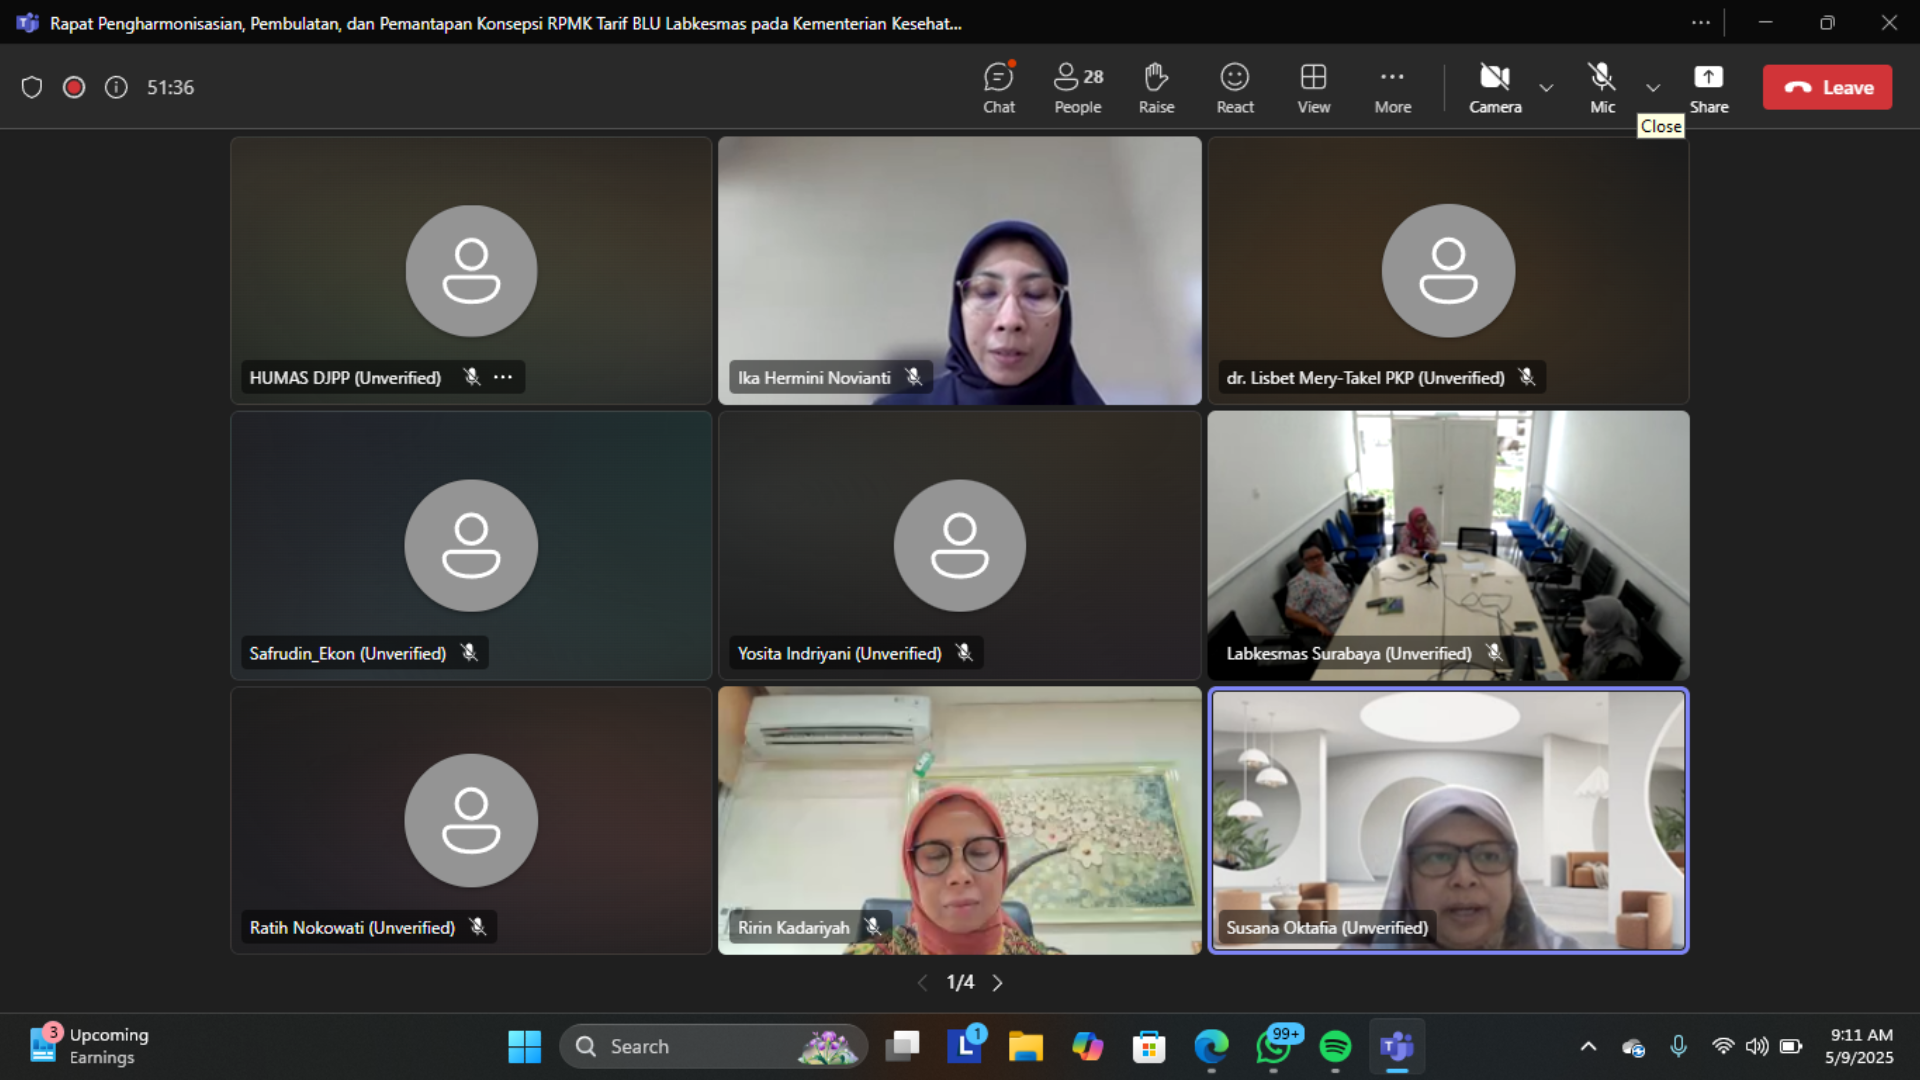
Task: Open the volume tray icon
Action: [1757, 1047]
